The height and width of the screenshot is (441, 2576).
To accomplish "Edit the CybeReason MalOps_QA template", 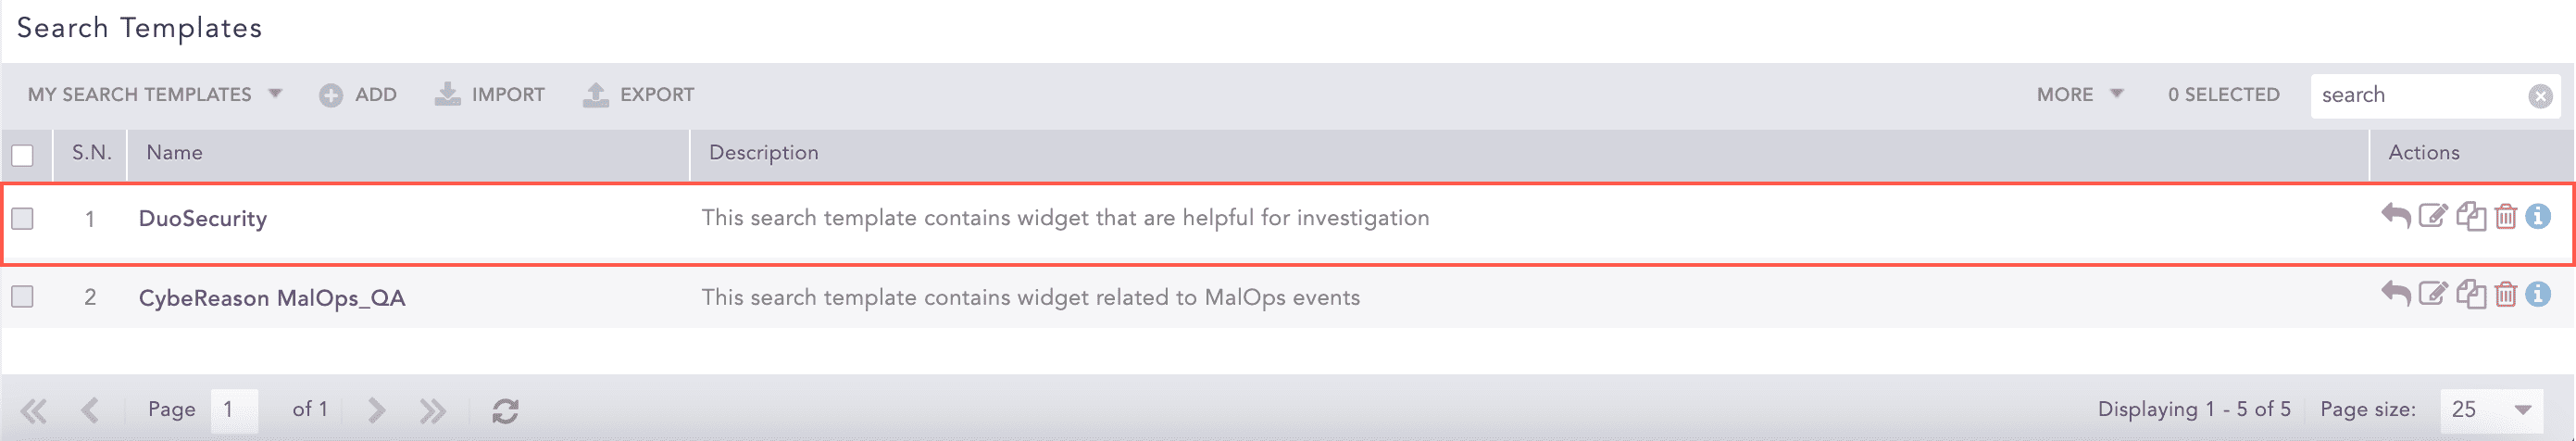I will 2432,294.
